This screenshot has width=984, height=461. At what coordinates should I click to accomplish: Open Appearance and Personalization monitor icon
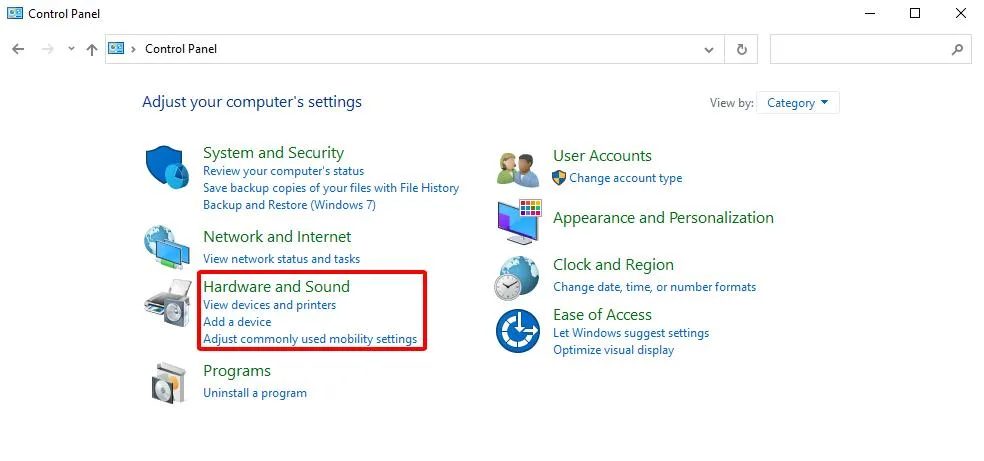tap(518, 221)
